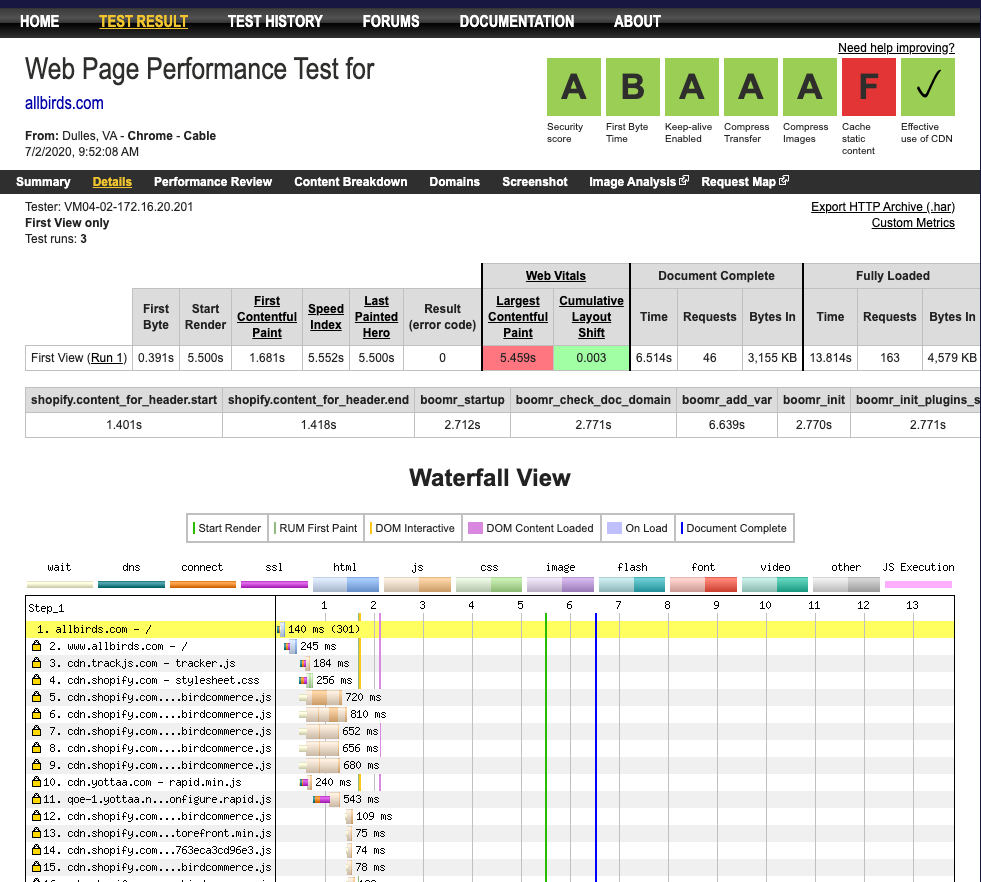Click the lock icon on torefront.min.js row 13
This screenshot has width=981, height=882.
tap(36, 833)
